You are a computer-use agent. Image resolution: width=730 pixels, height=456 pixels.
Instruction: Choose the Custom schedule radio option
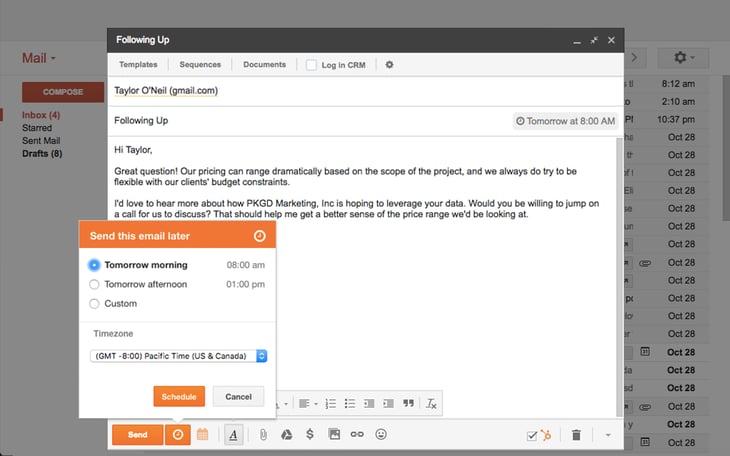coord(94,304)
